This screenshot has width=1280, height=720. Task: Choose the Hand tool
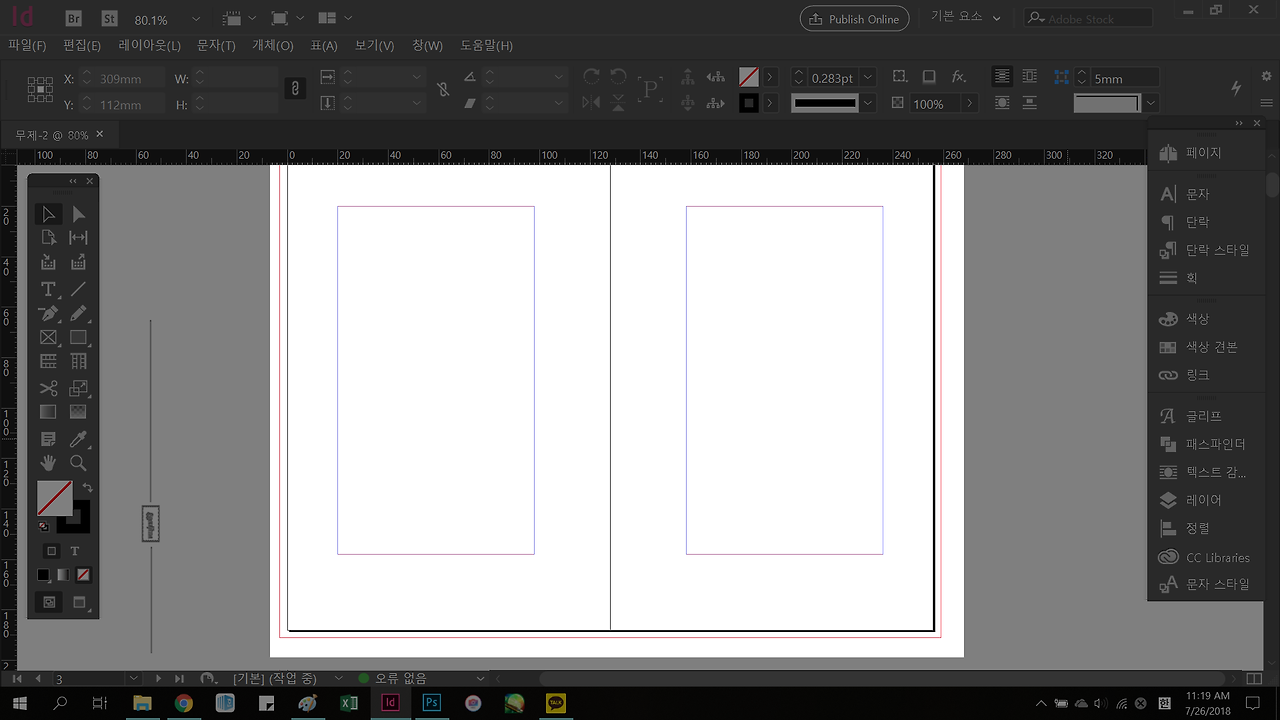(47, 463)
